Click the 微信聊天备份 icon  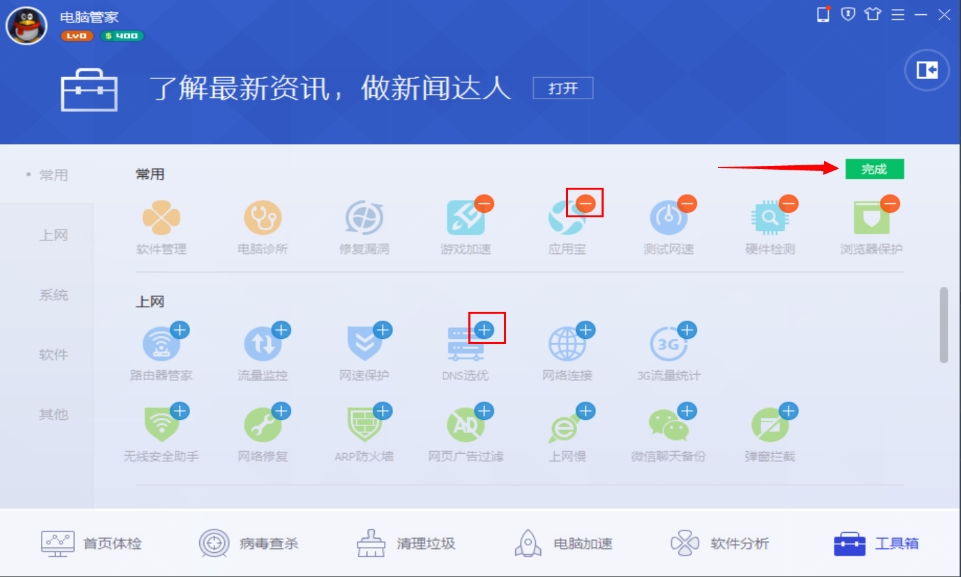tap(667, 425)
